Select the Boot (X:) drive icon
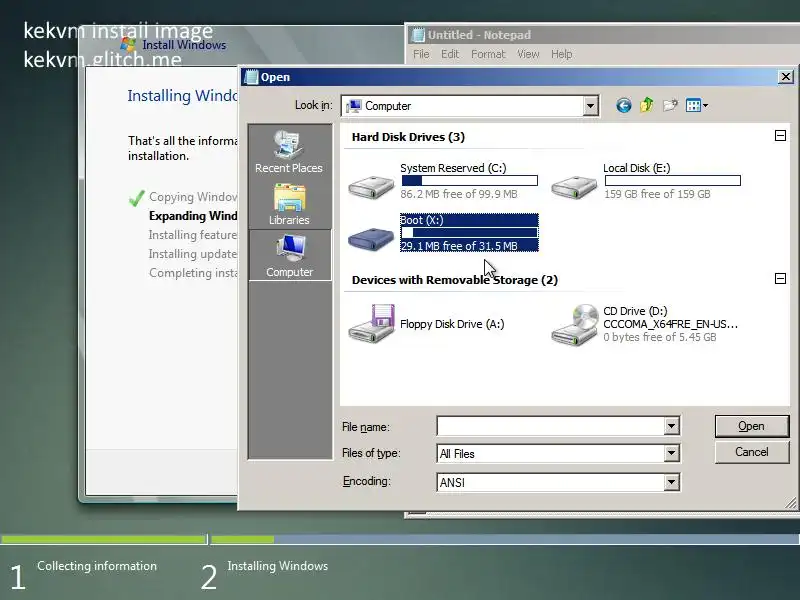The width and height of the screenshot is (800, 600). click(371, 238)
